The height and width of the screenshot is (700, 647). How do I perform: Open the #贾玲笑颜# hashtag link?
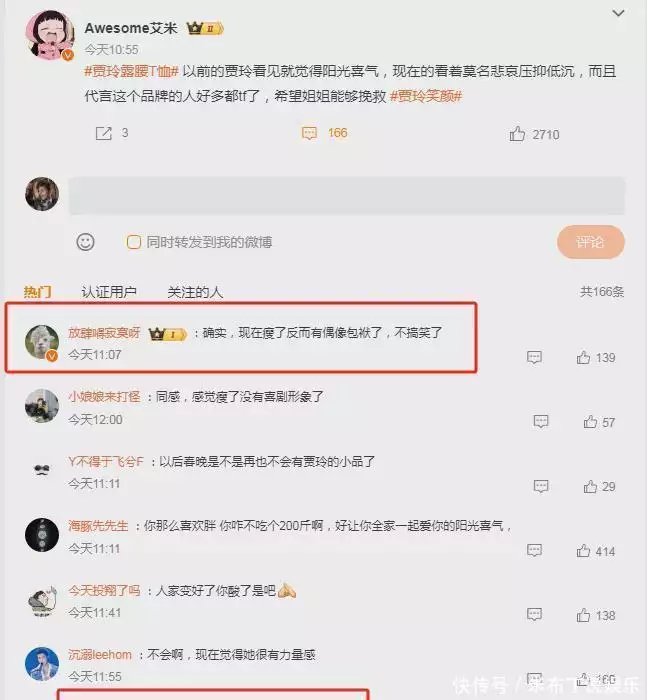[x=426, y=96]
